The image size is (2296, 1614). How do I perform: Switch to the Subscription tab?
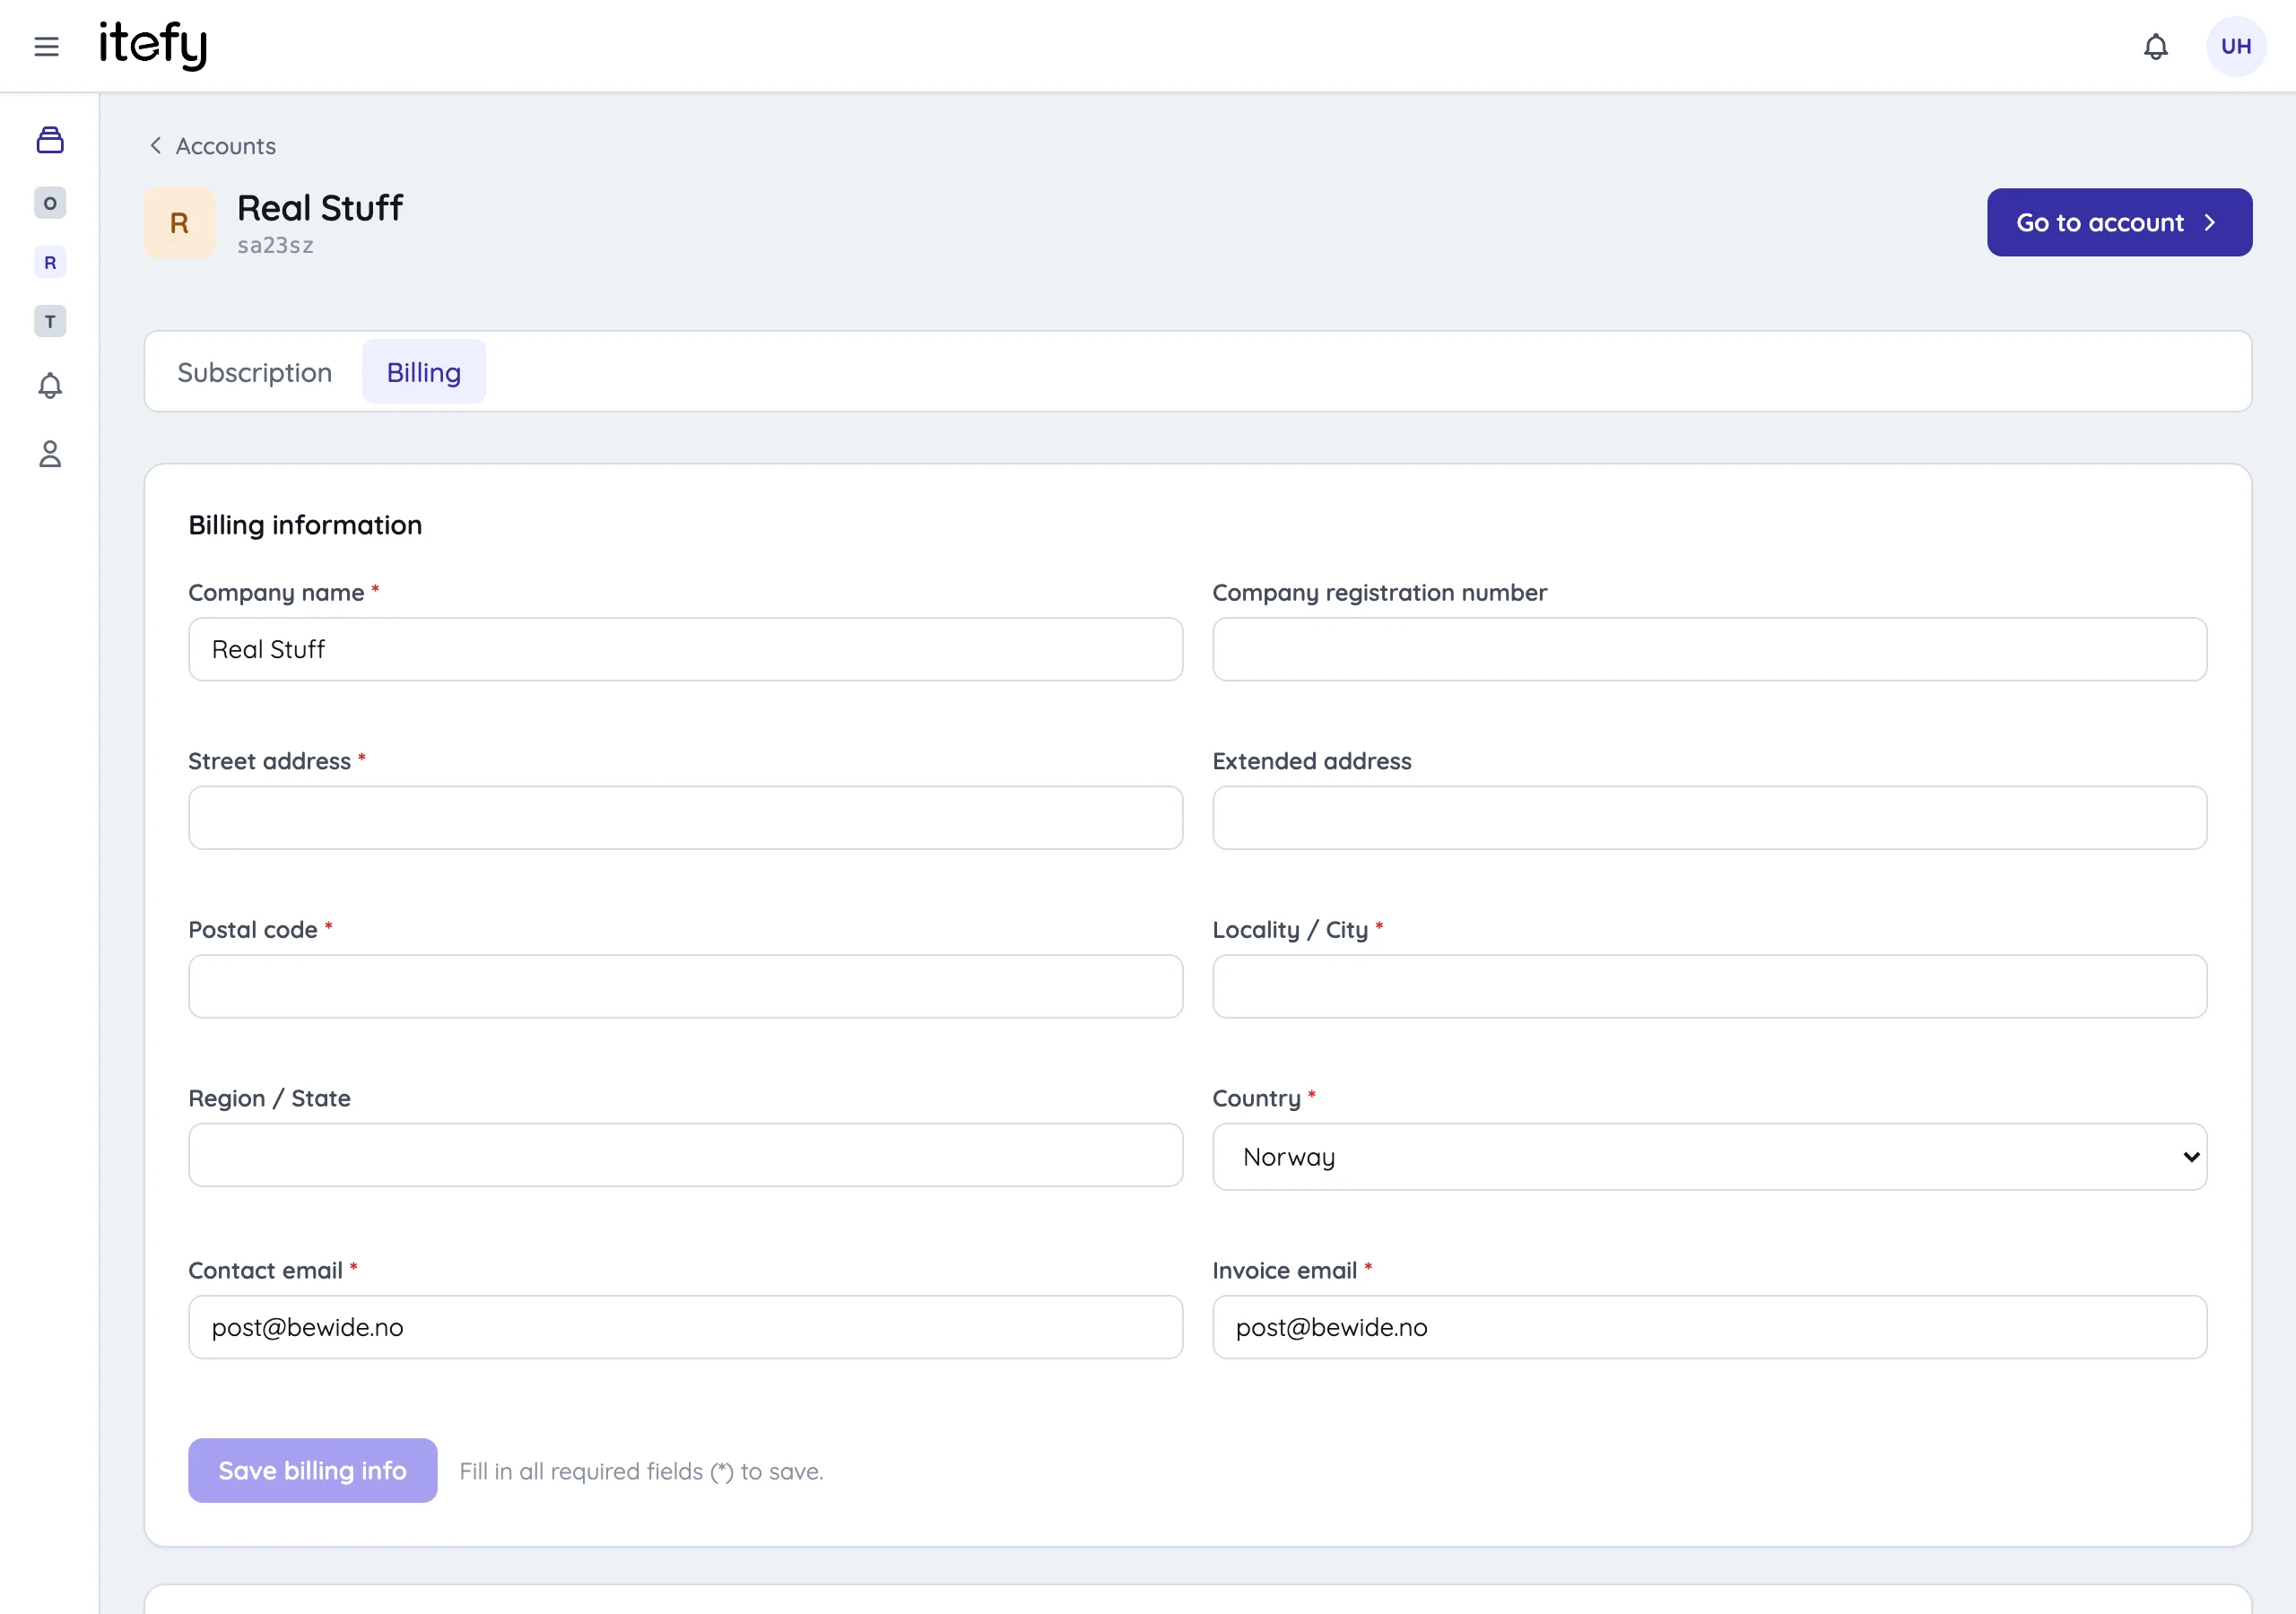[254, 372]
